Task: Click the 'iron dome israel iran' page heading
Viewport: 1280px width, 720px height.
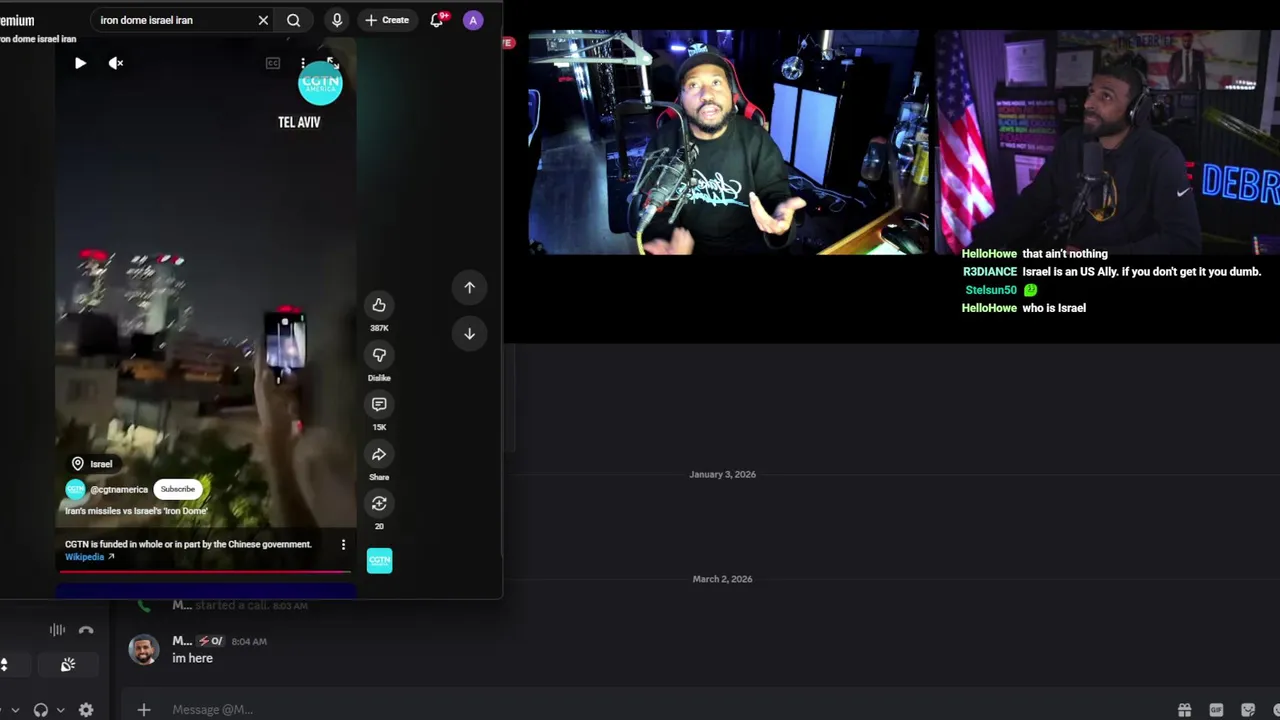Action: click(x=38, y=39)
